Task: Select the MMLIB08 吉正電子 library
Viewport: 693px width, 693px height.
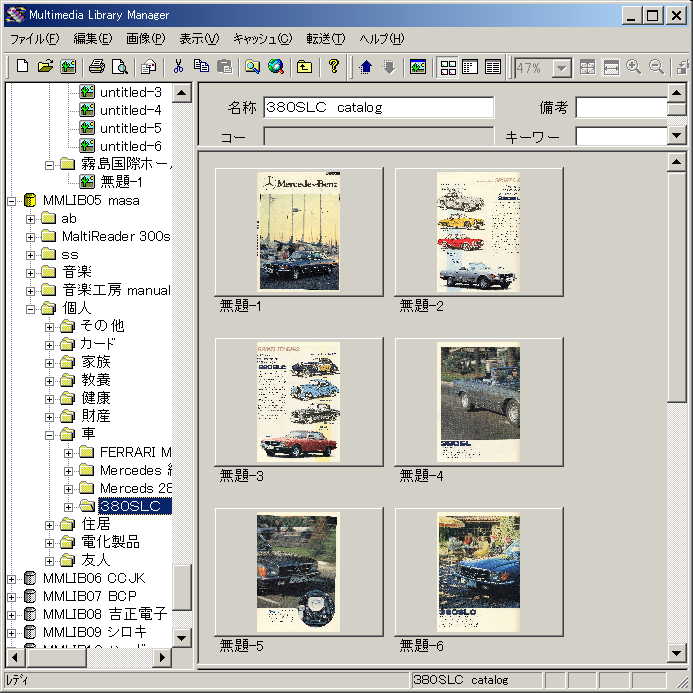Action: pos(105,614)
